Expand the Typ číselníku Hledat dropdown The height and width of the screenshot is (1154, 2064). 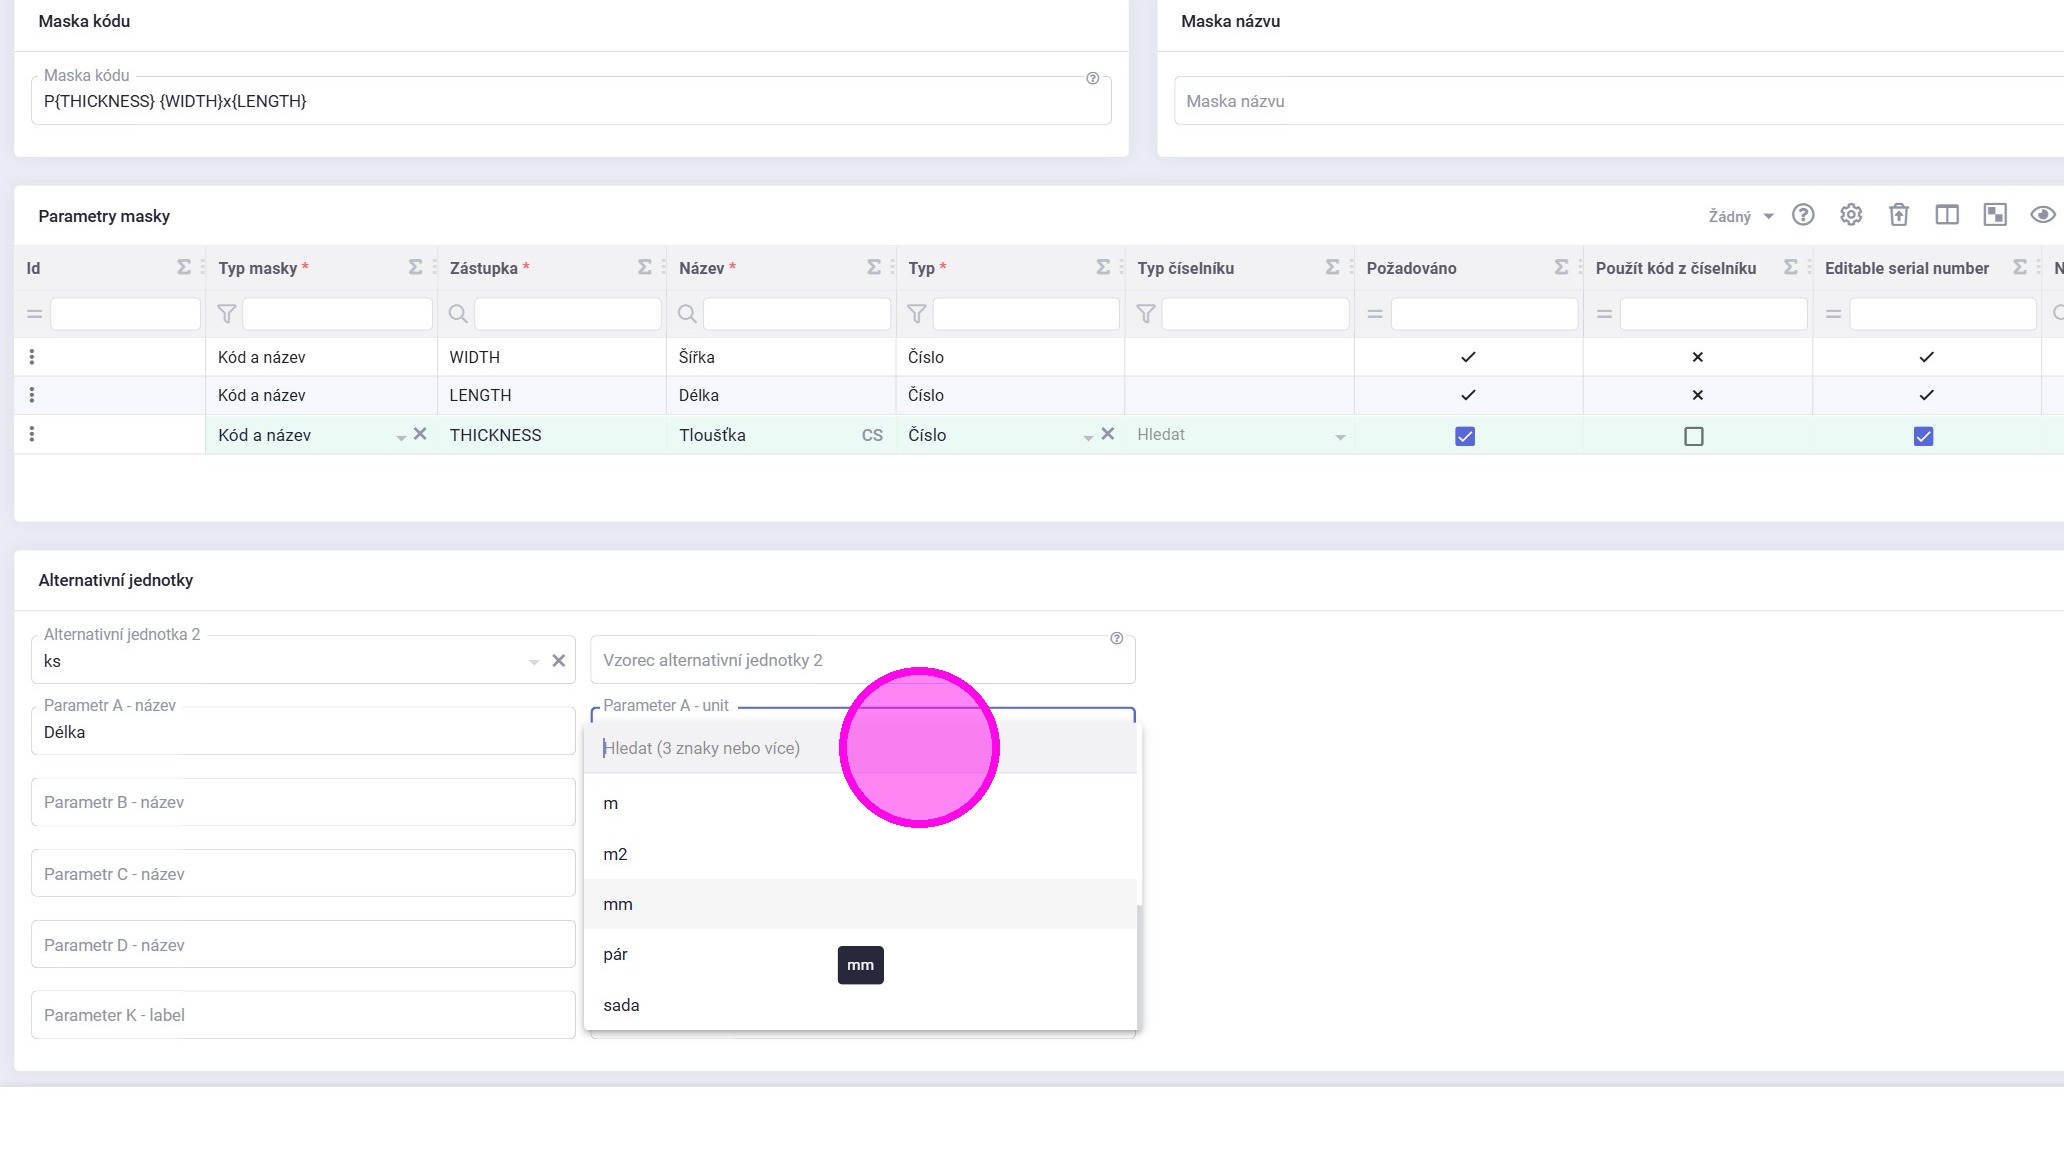[1339, 436]
